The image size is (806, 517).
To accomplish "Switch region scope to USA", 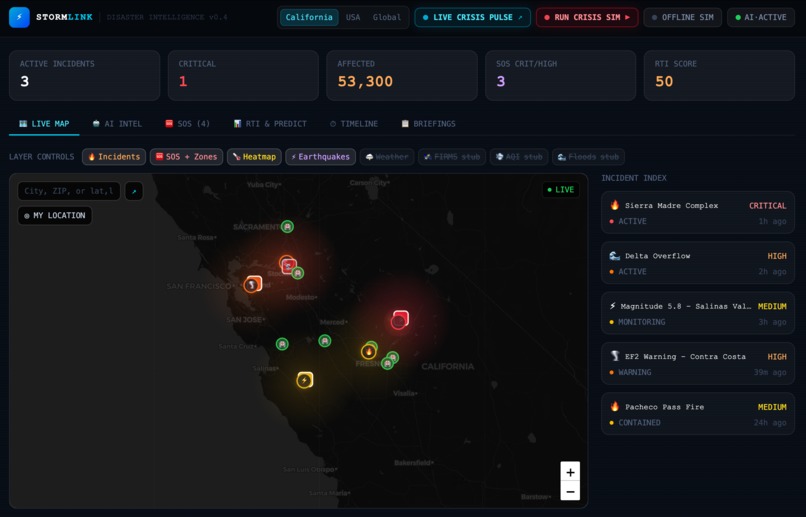I will 353,17.
